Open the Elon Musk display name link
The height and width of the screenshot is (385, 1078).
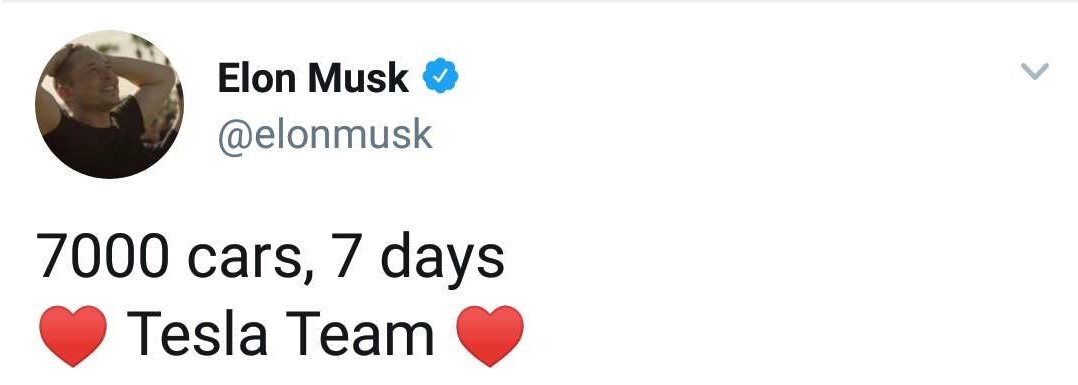[313, 78]
